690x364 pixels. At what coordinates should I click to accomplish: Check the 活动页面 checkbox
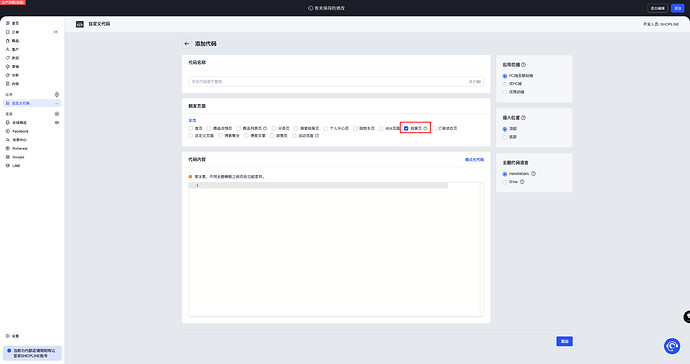[x=294, y=136]
